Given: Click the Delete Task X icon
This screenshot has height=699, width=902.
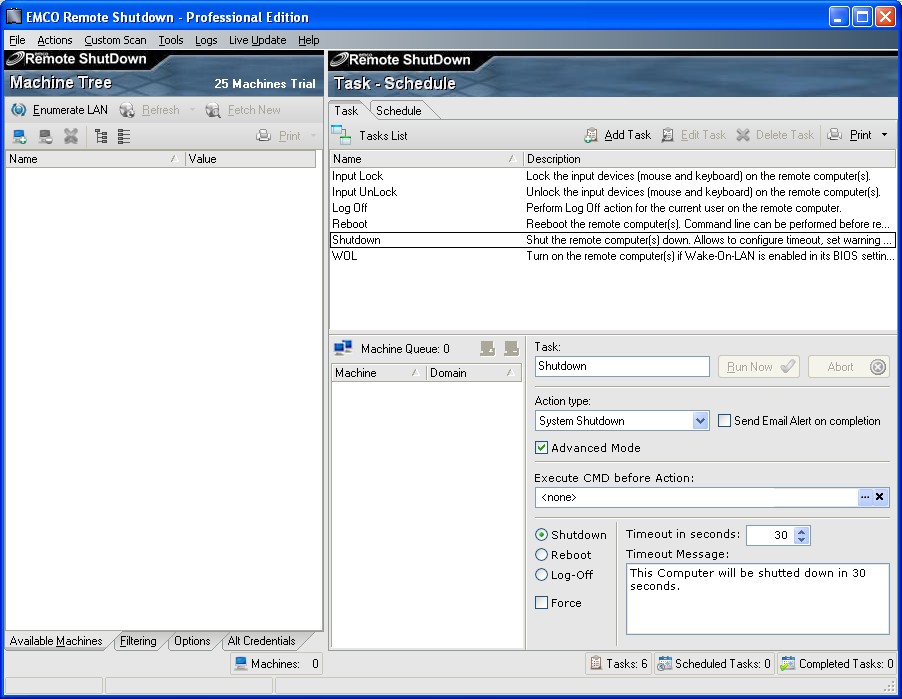Looking at the screenshot, I should [x=743, y=135].
